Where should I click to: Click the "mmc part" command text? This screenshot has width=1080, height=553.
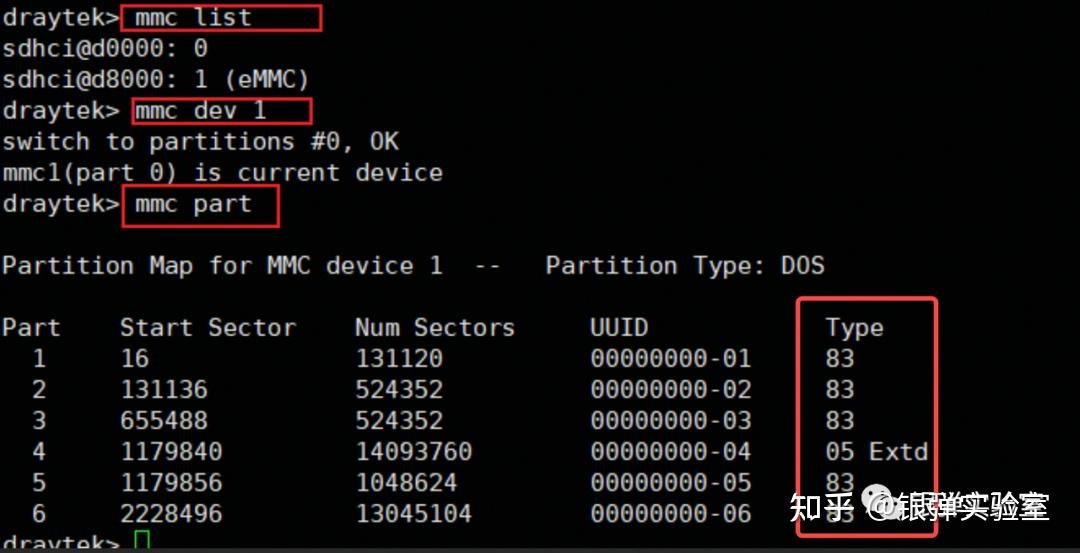[x=200, y=204]
